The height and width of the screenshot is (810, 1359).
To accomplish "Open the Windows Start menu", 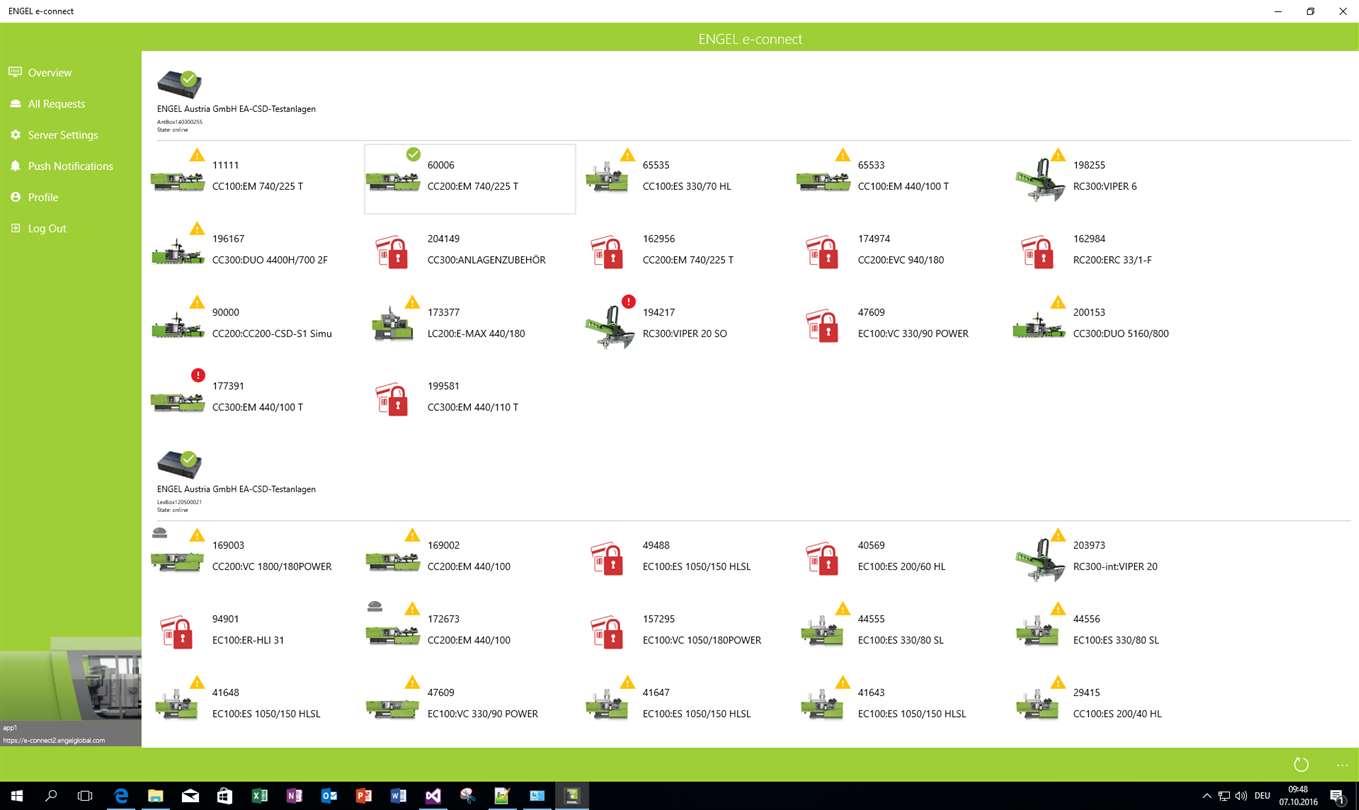I will [17, 796].
